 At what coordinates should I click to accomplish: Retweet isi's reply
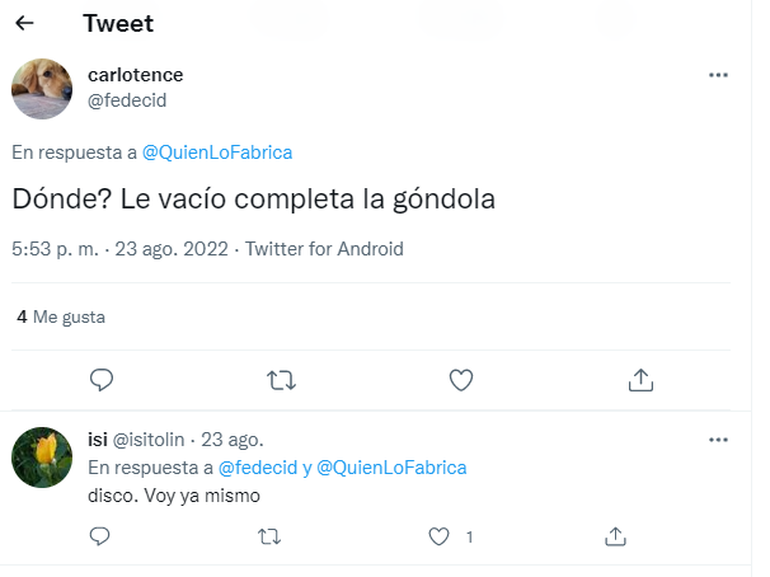pyautogui.click(x=269, y=537)
